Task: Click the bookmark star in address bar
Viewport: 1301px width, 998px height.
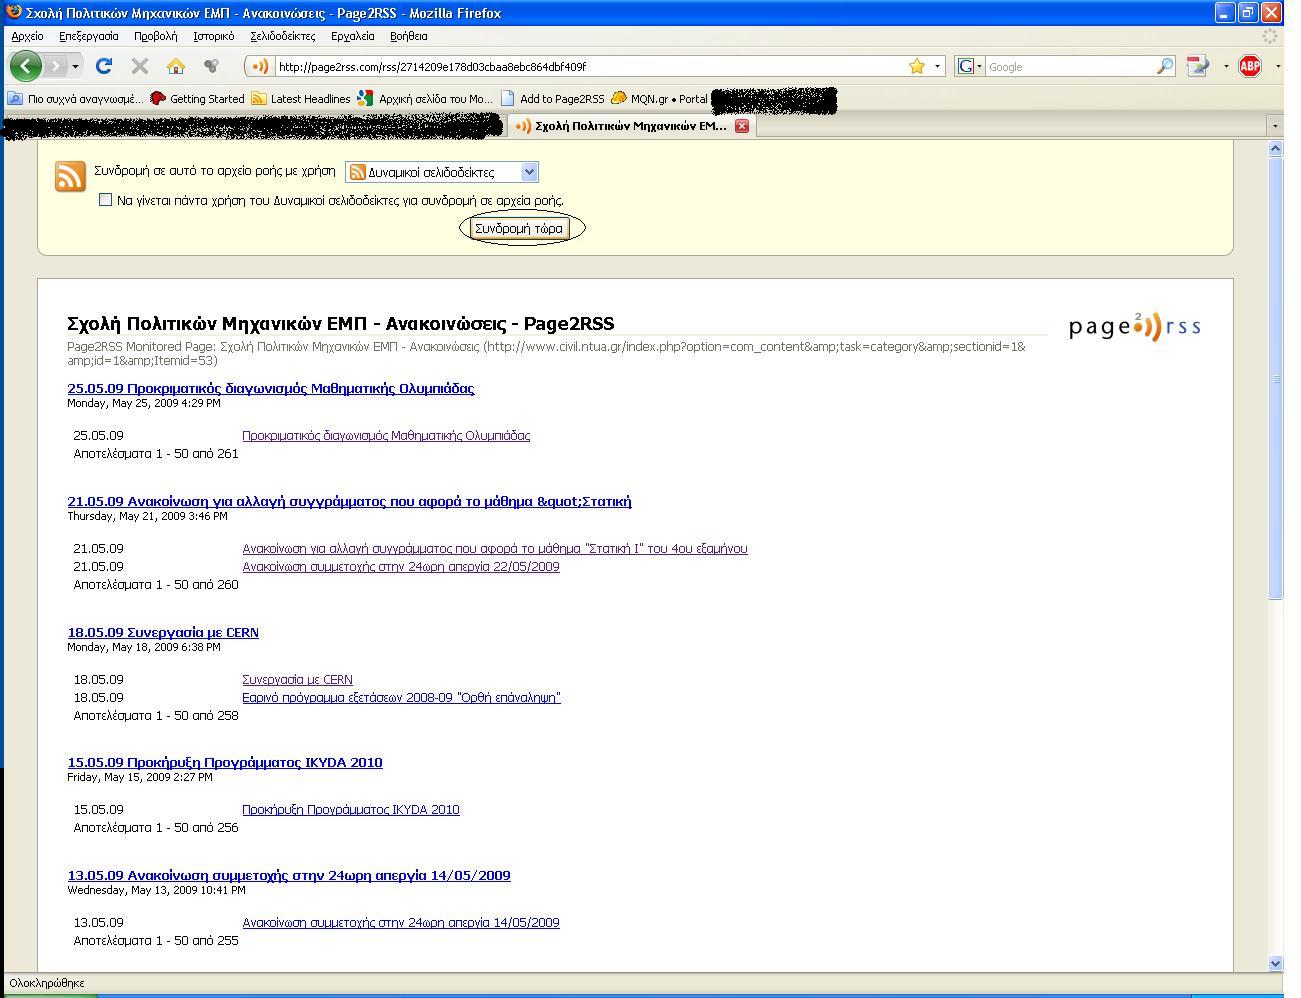Action: click(x=916, y=66)
